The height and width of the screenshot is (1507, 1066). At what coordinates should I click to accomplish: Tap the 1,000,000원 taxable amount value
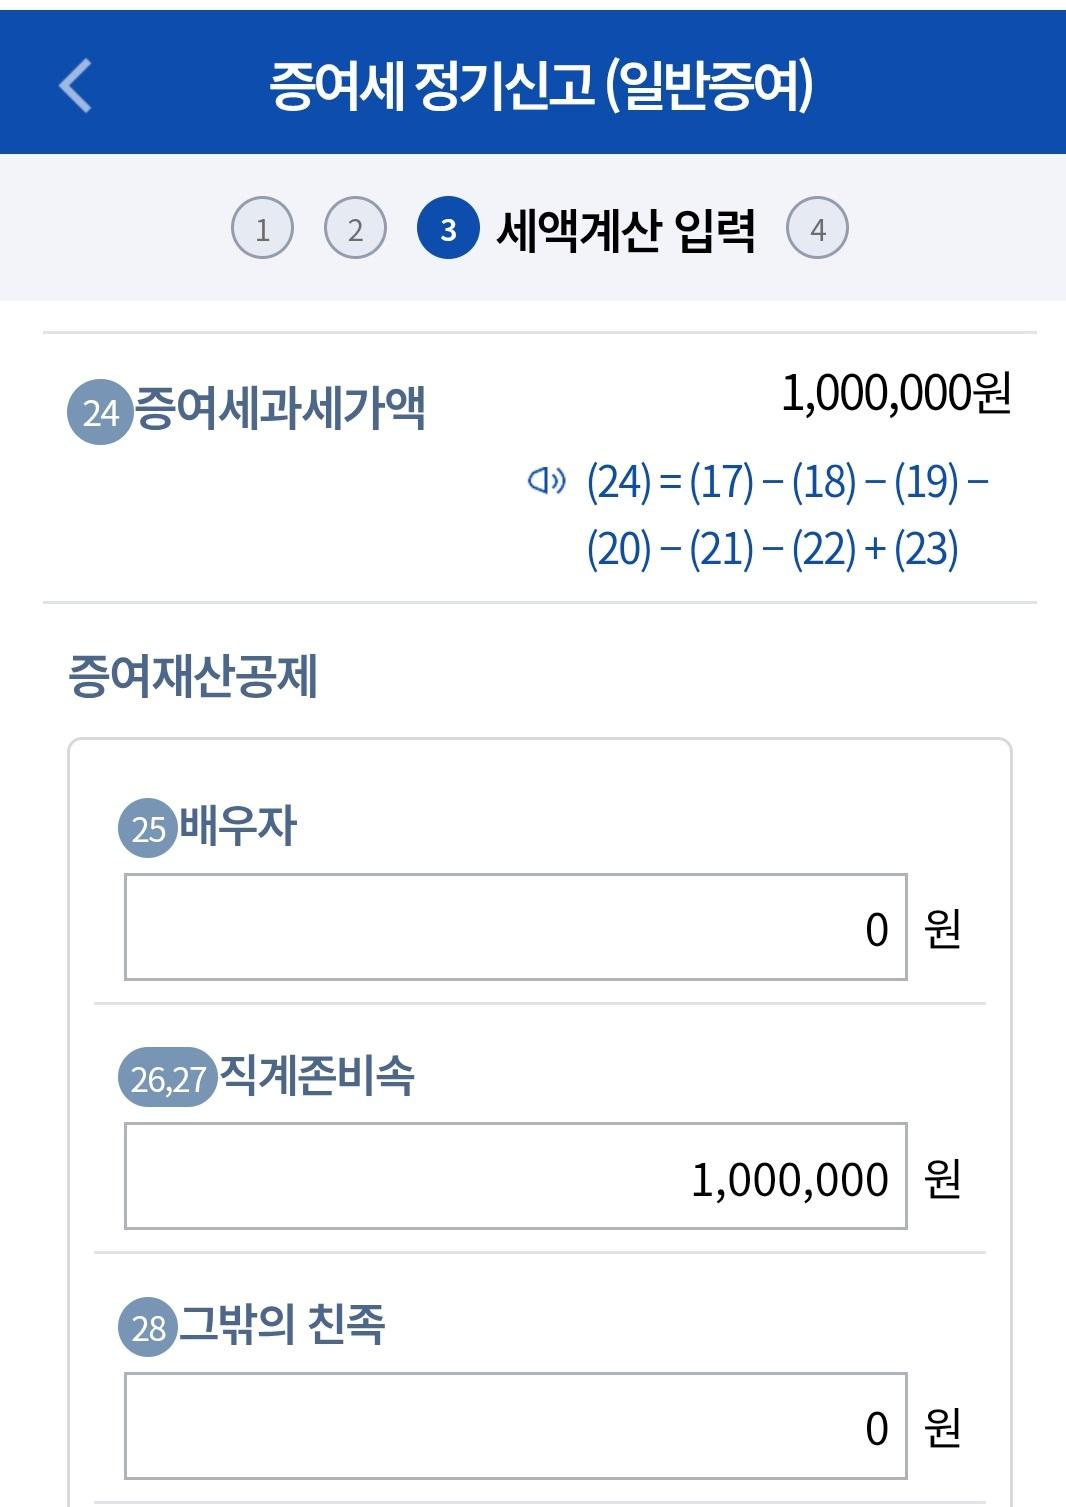pyautogui.click(x=895, y=393)
